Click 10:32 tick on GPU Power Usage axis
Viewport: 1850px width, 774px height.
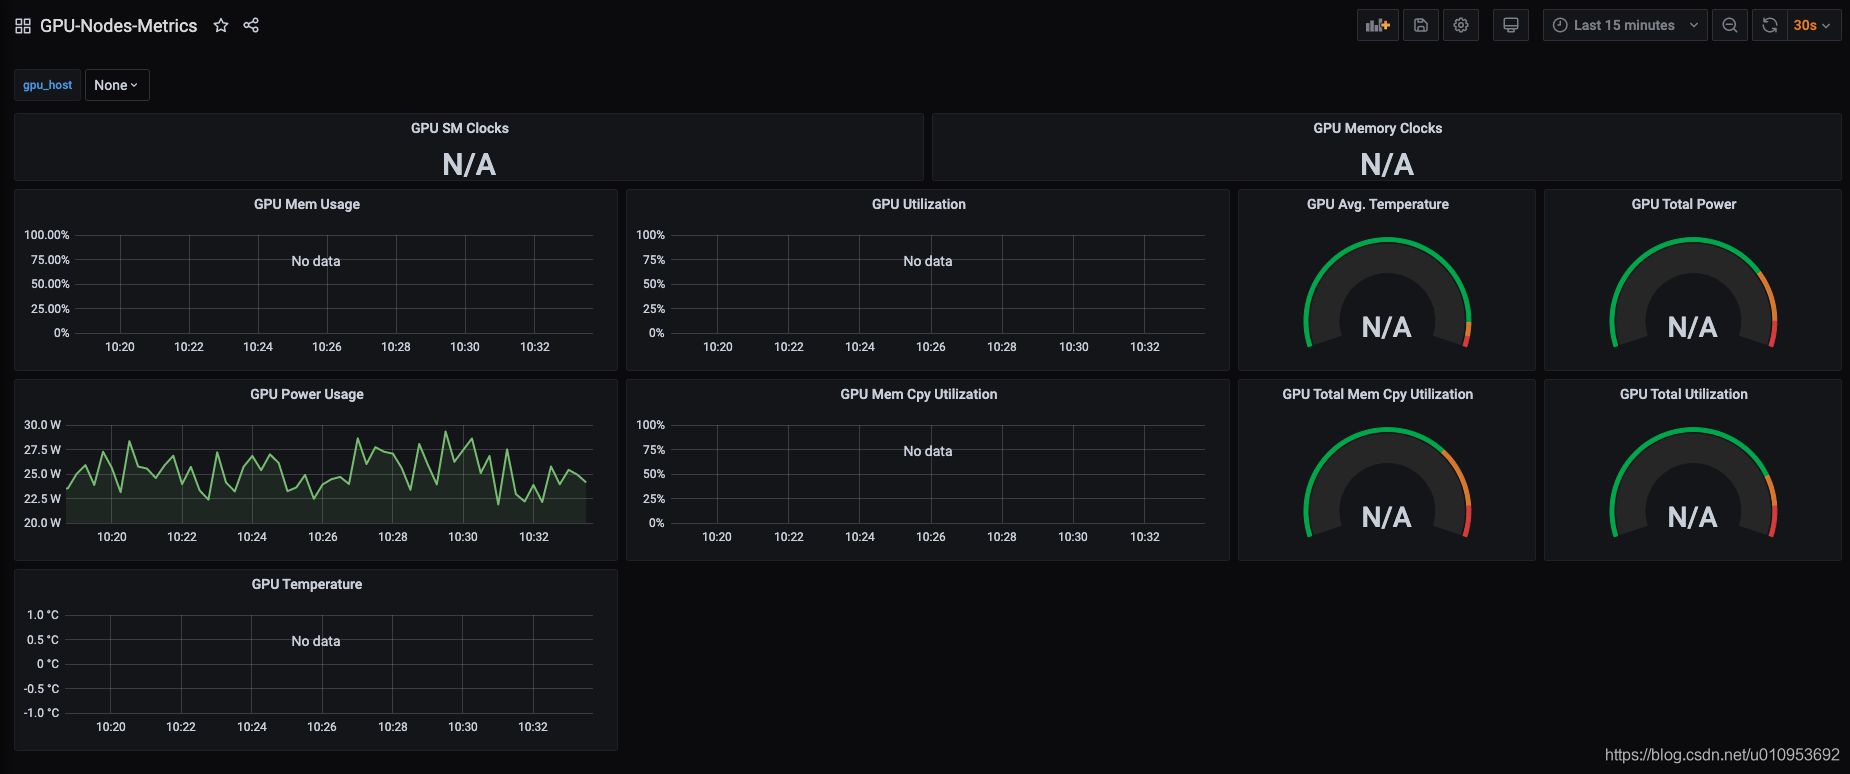tap(534, 537)
